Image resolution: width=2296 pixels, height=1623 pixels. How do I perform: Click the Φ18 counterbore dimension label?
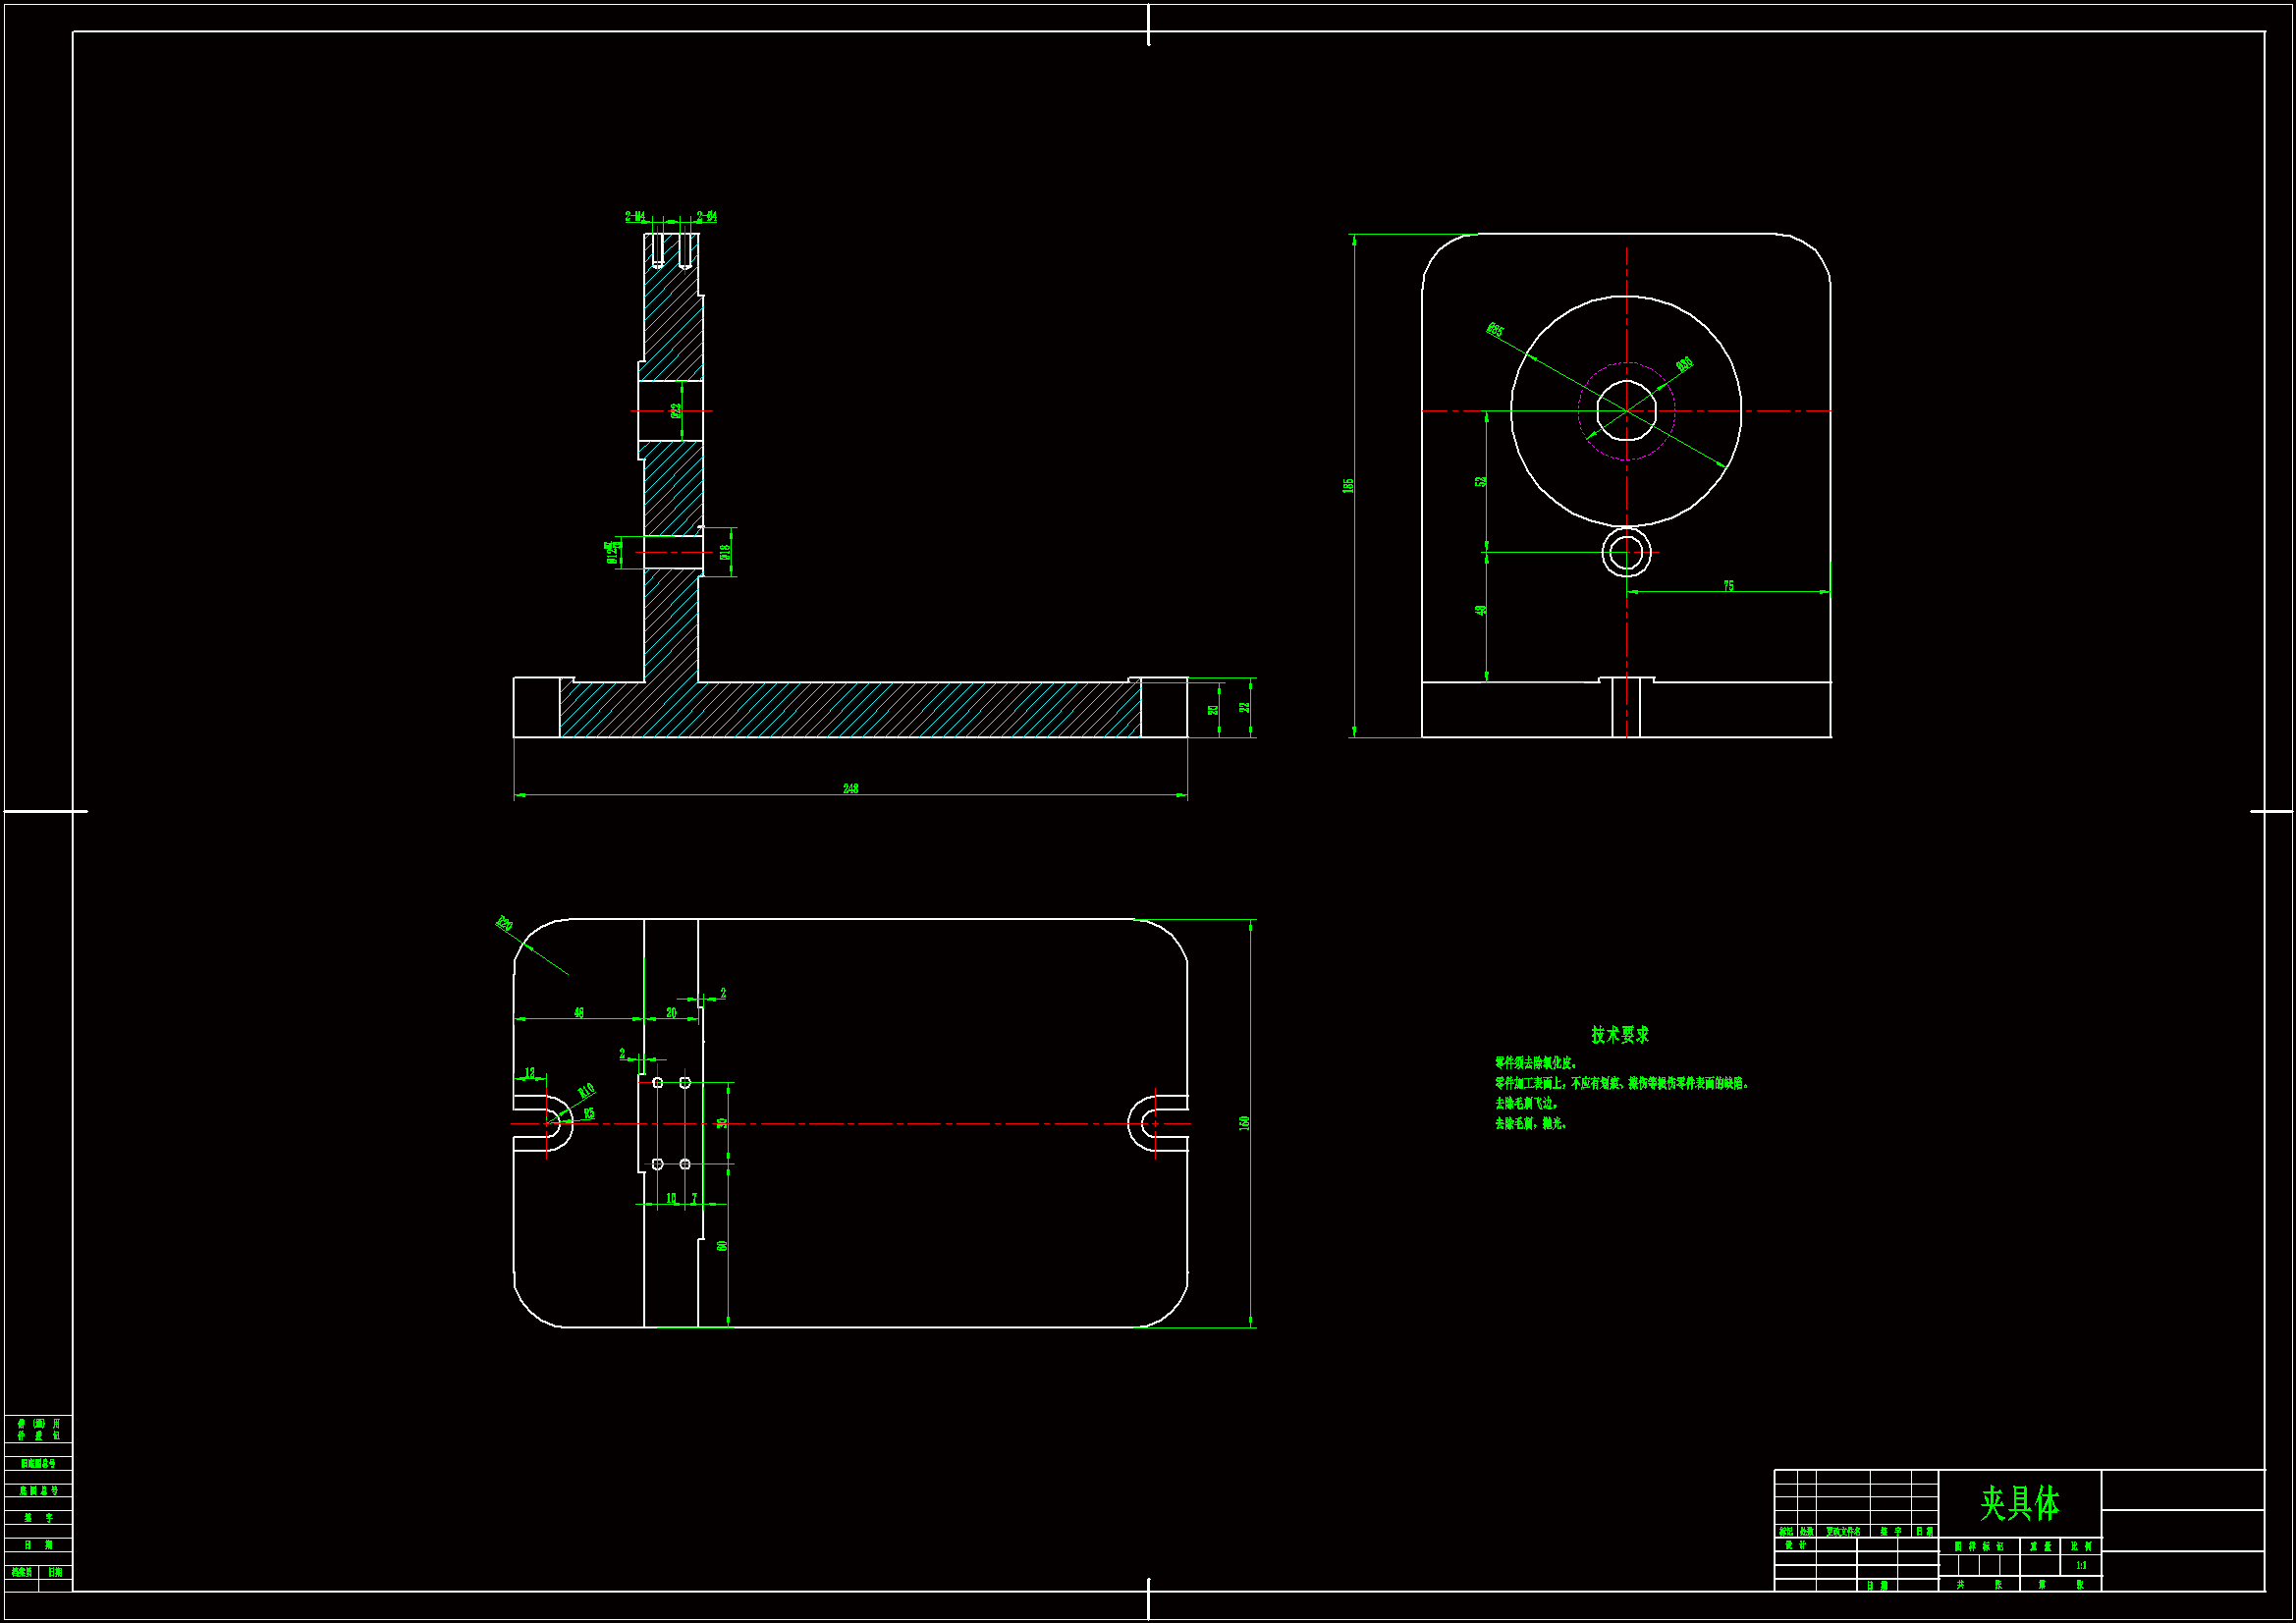coord(725,551)
